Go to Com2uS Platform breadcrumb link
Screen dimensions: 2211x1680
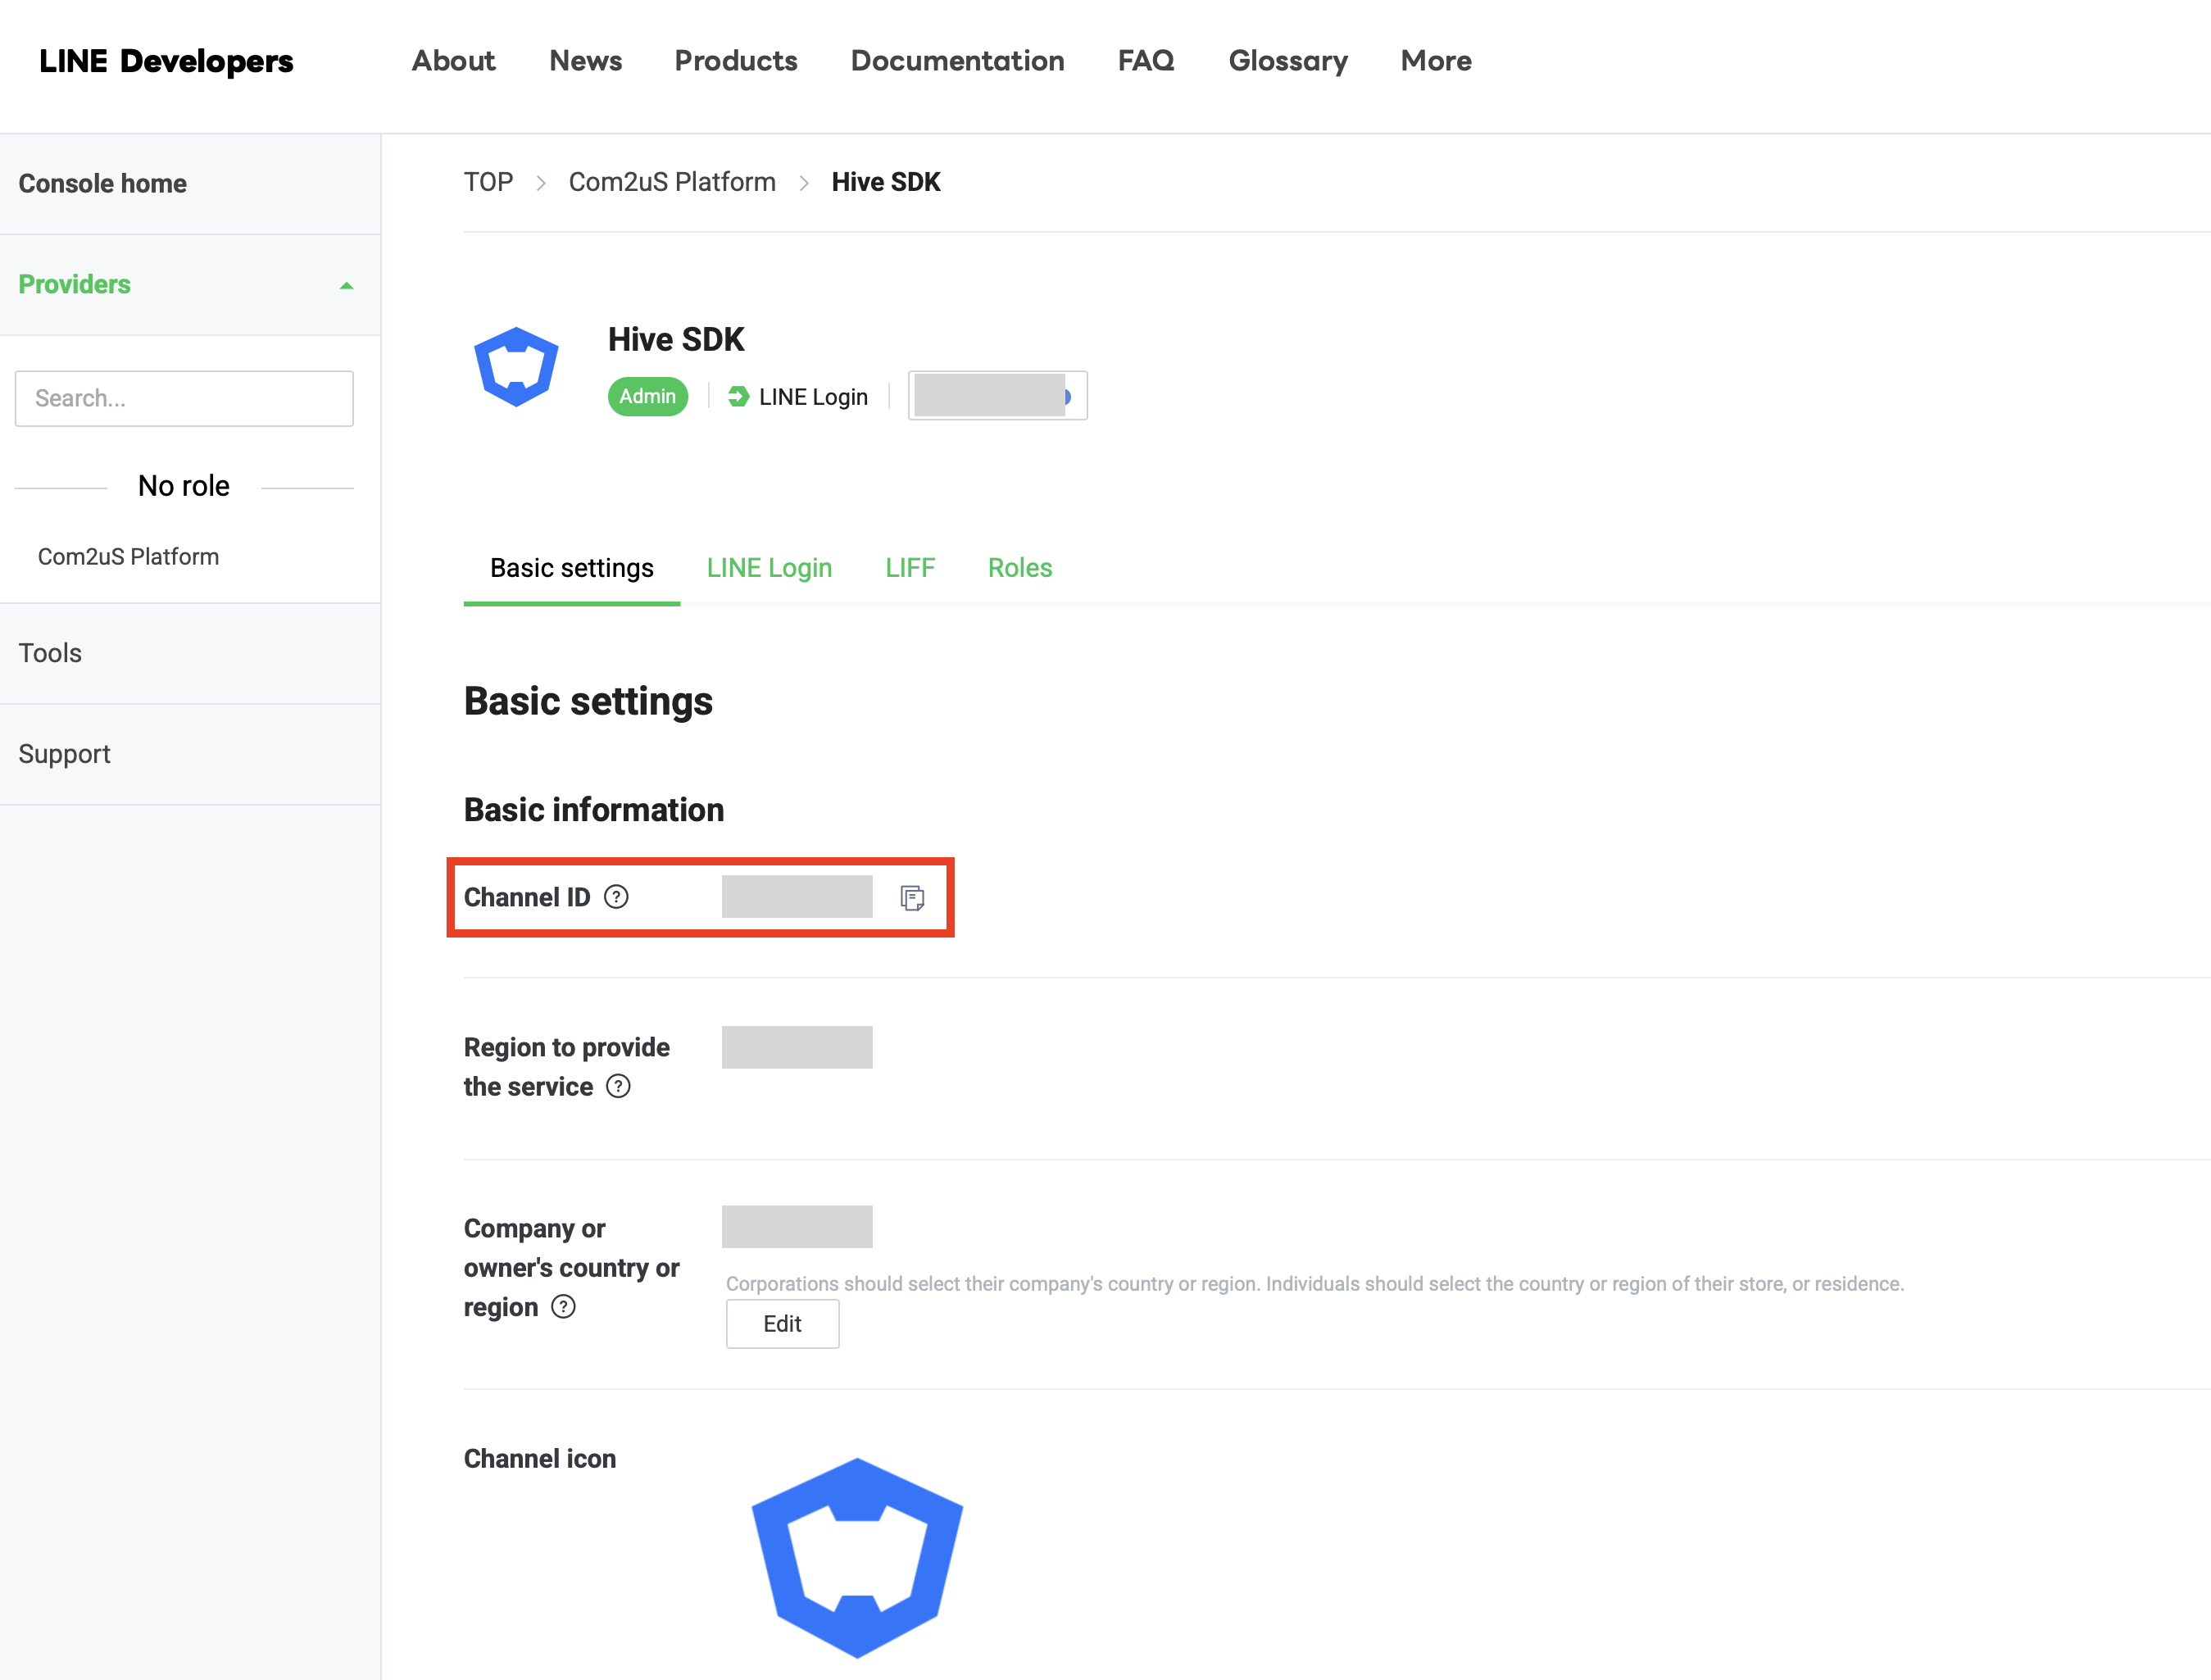coord(672,182)
